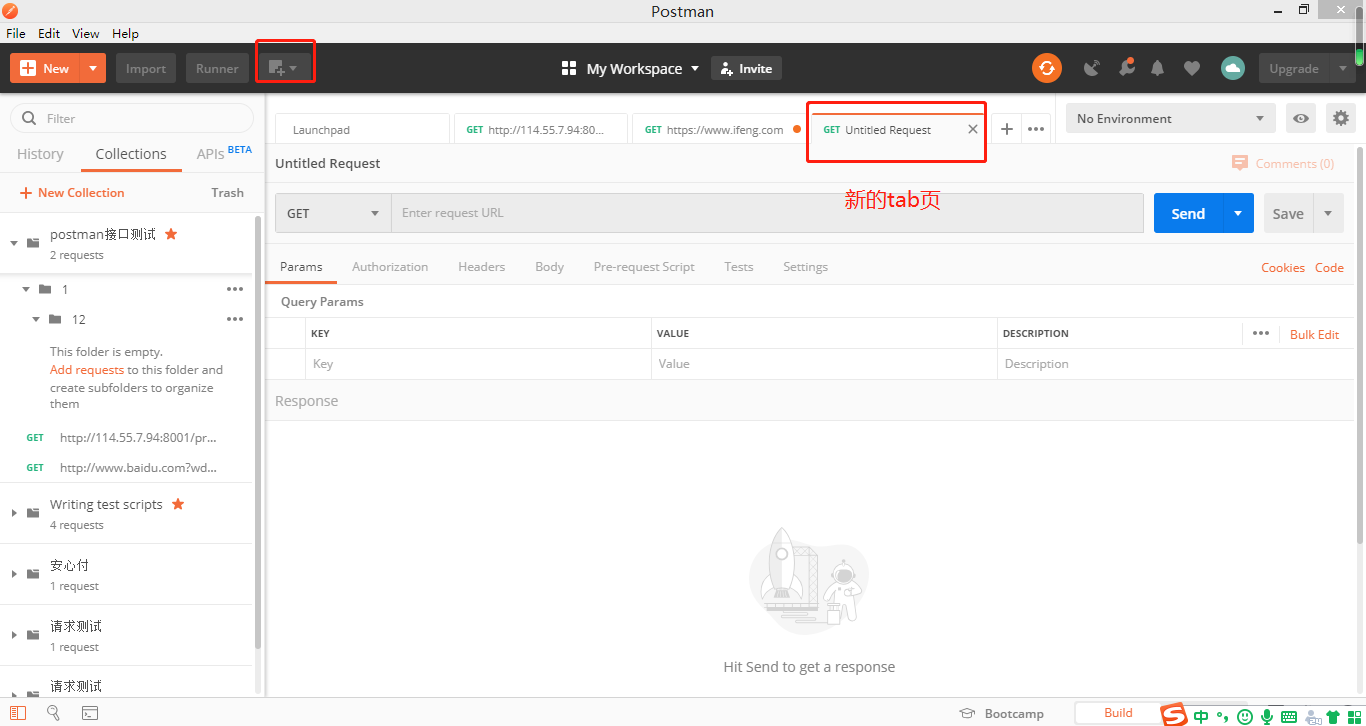The height and width of the screenshot is (726, 1366).
Task: Click the Key cell in Query Params
Action: coord(478,364)
